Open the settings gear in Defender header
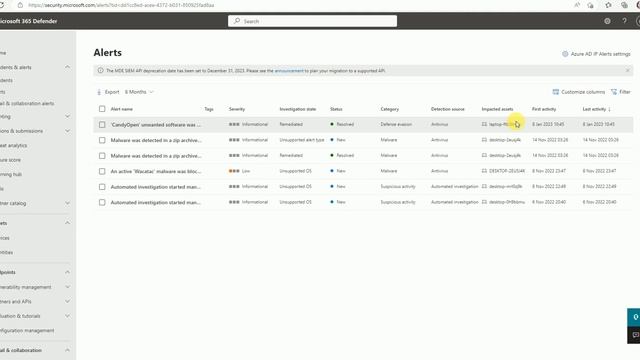Screen dimensions: 640x360 coord(607,21)
